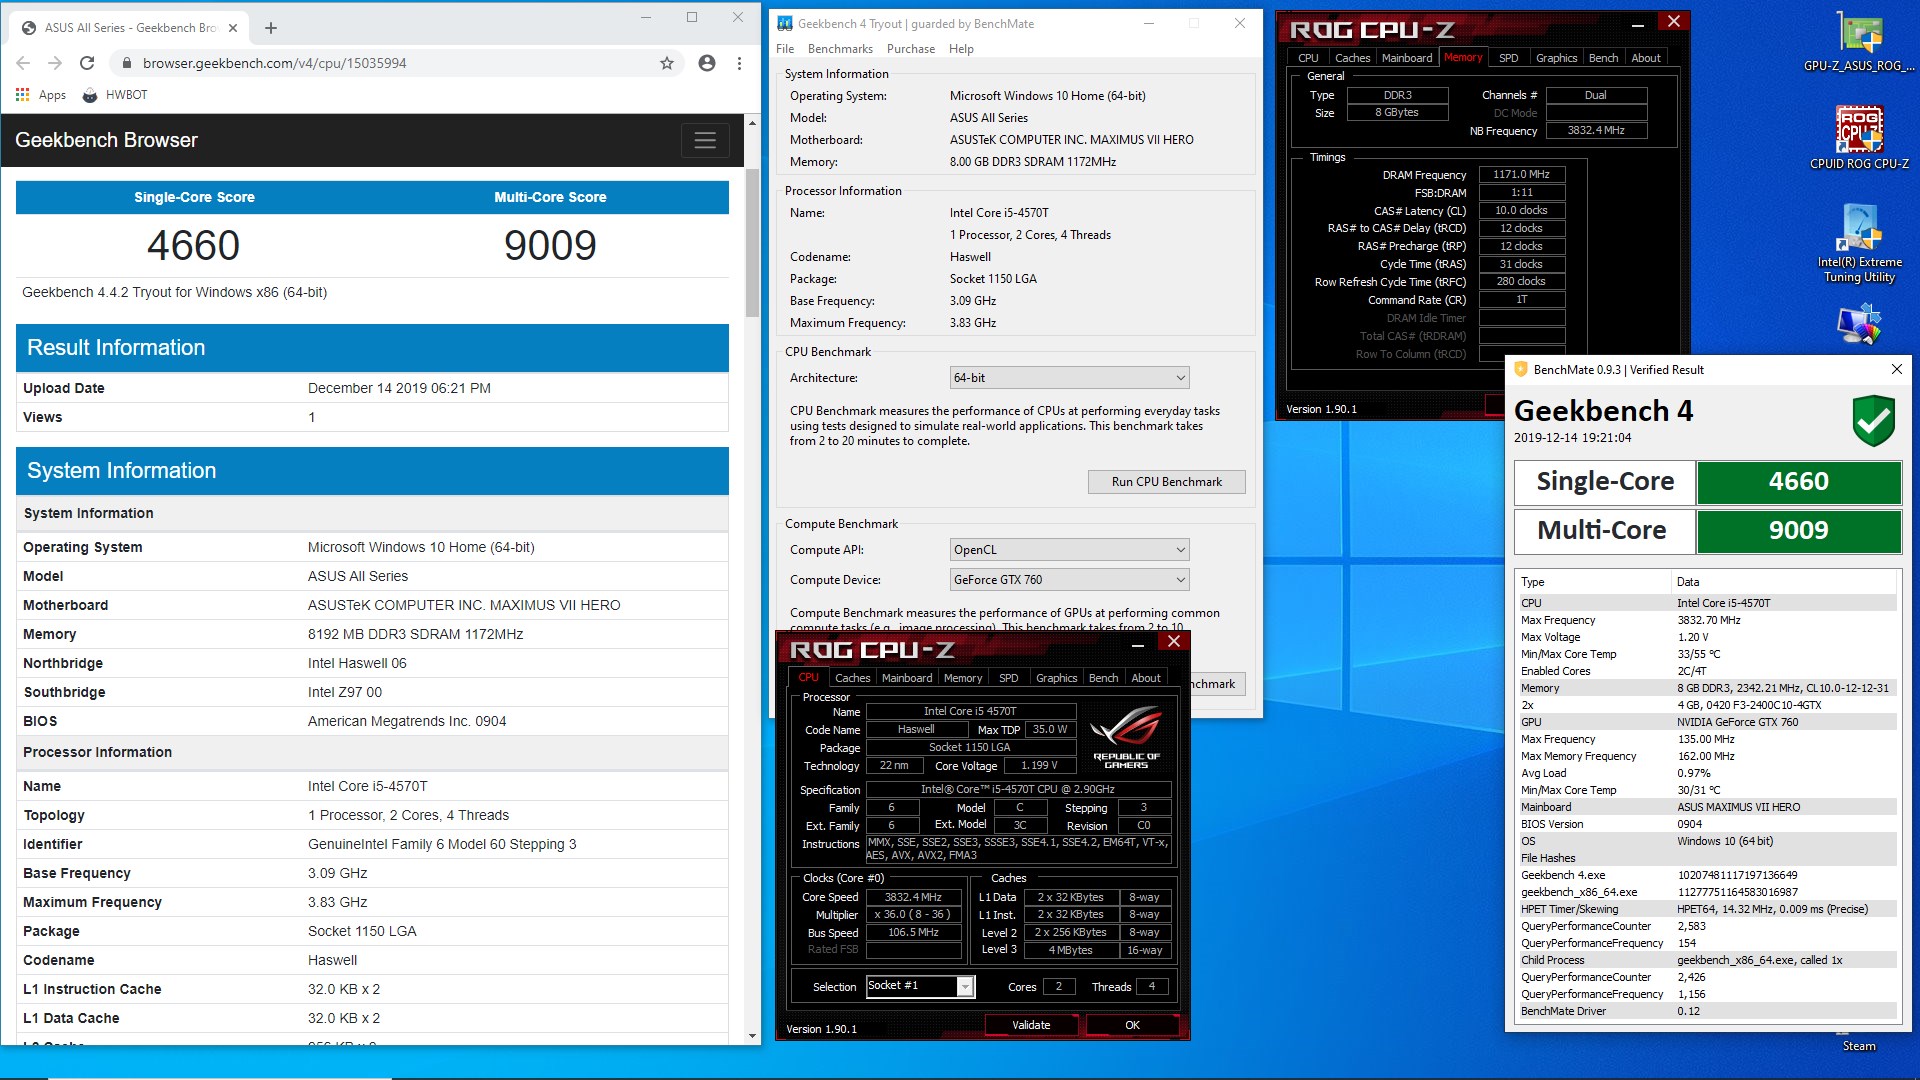This screenshot has height=1080, width=1920.
Task: Minimize the Memory CPU-Z window
Action: click(1638, 24)
